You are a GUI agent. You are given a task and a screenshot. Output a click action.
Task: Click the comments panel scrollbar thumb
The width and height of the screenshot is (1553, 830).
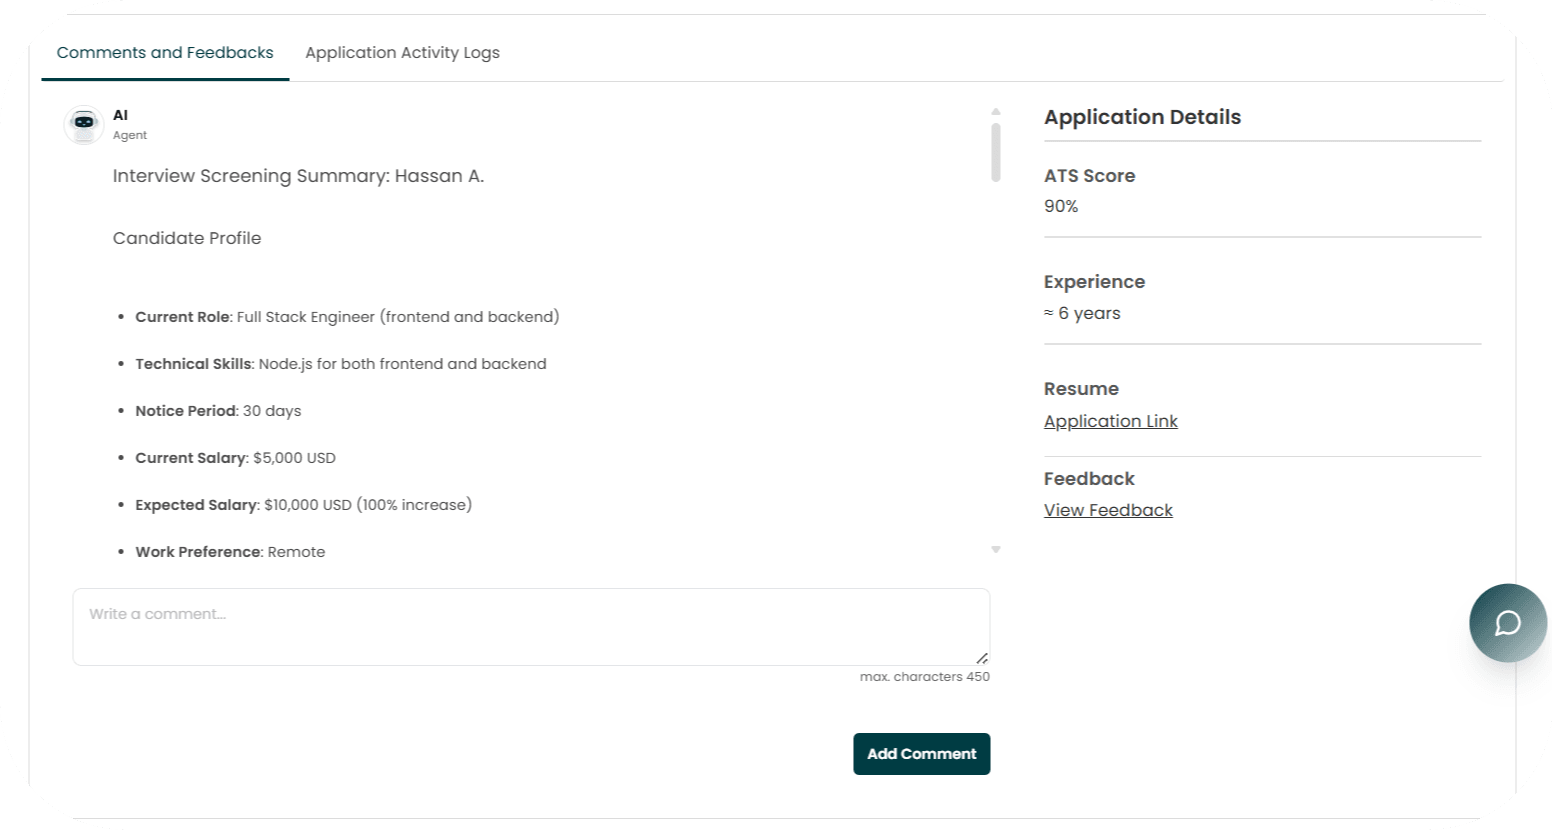[996, 152]
